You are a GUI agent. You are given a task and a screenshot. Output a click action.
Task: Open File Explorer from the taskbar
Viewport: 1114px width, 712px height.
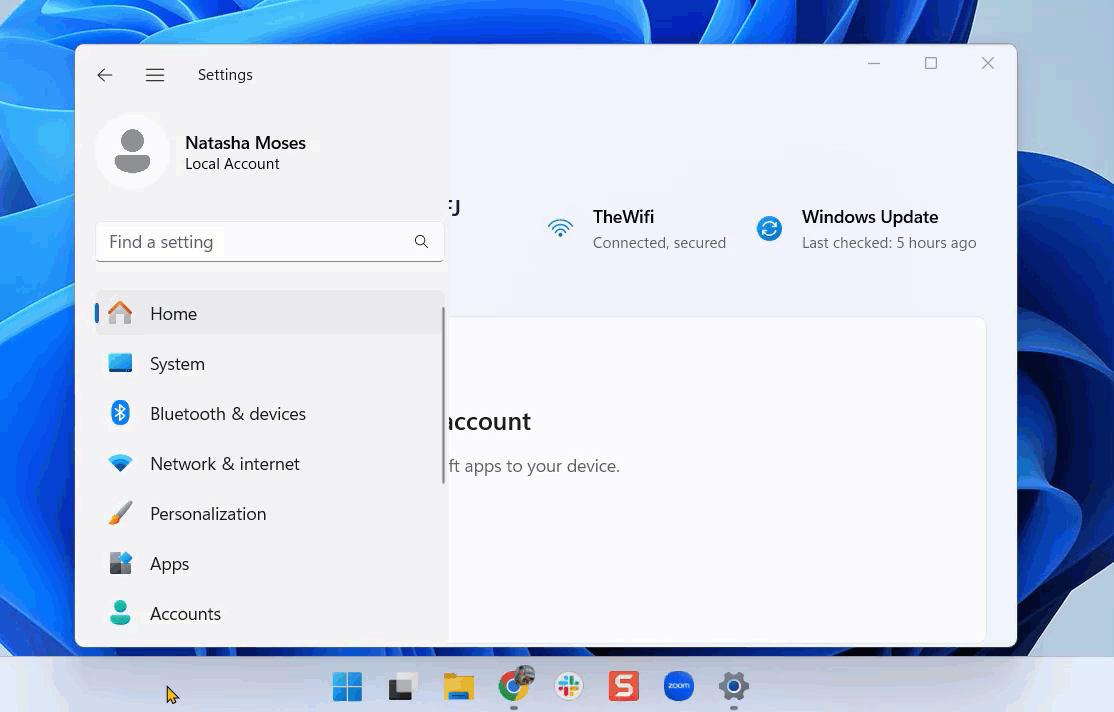pos(458,686)
